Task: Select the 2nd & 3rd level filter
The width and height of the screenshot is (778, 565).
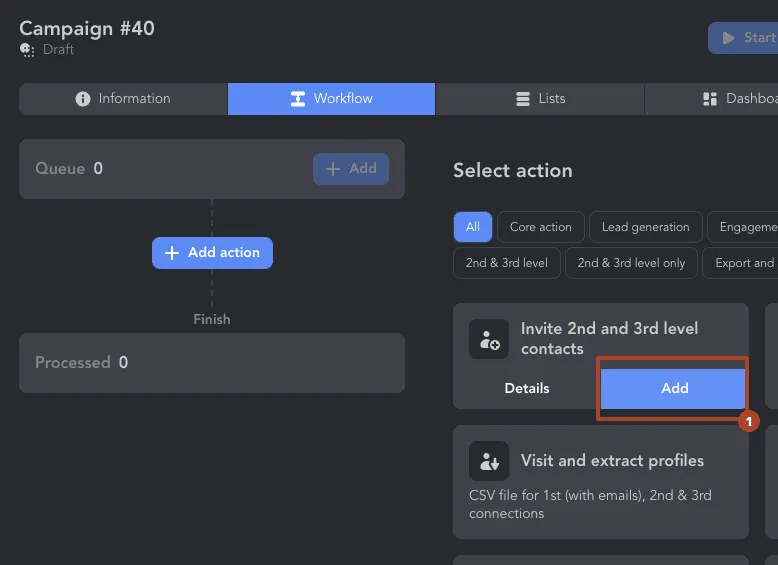Action: coord(507,263)
